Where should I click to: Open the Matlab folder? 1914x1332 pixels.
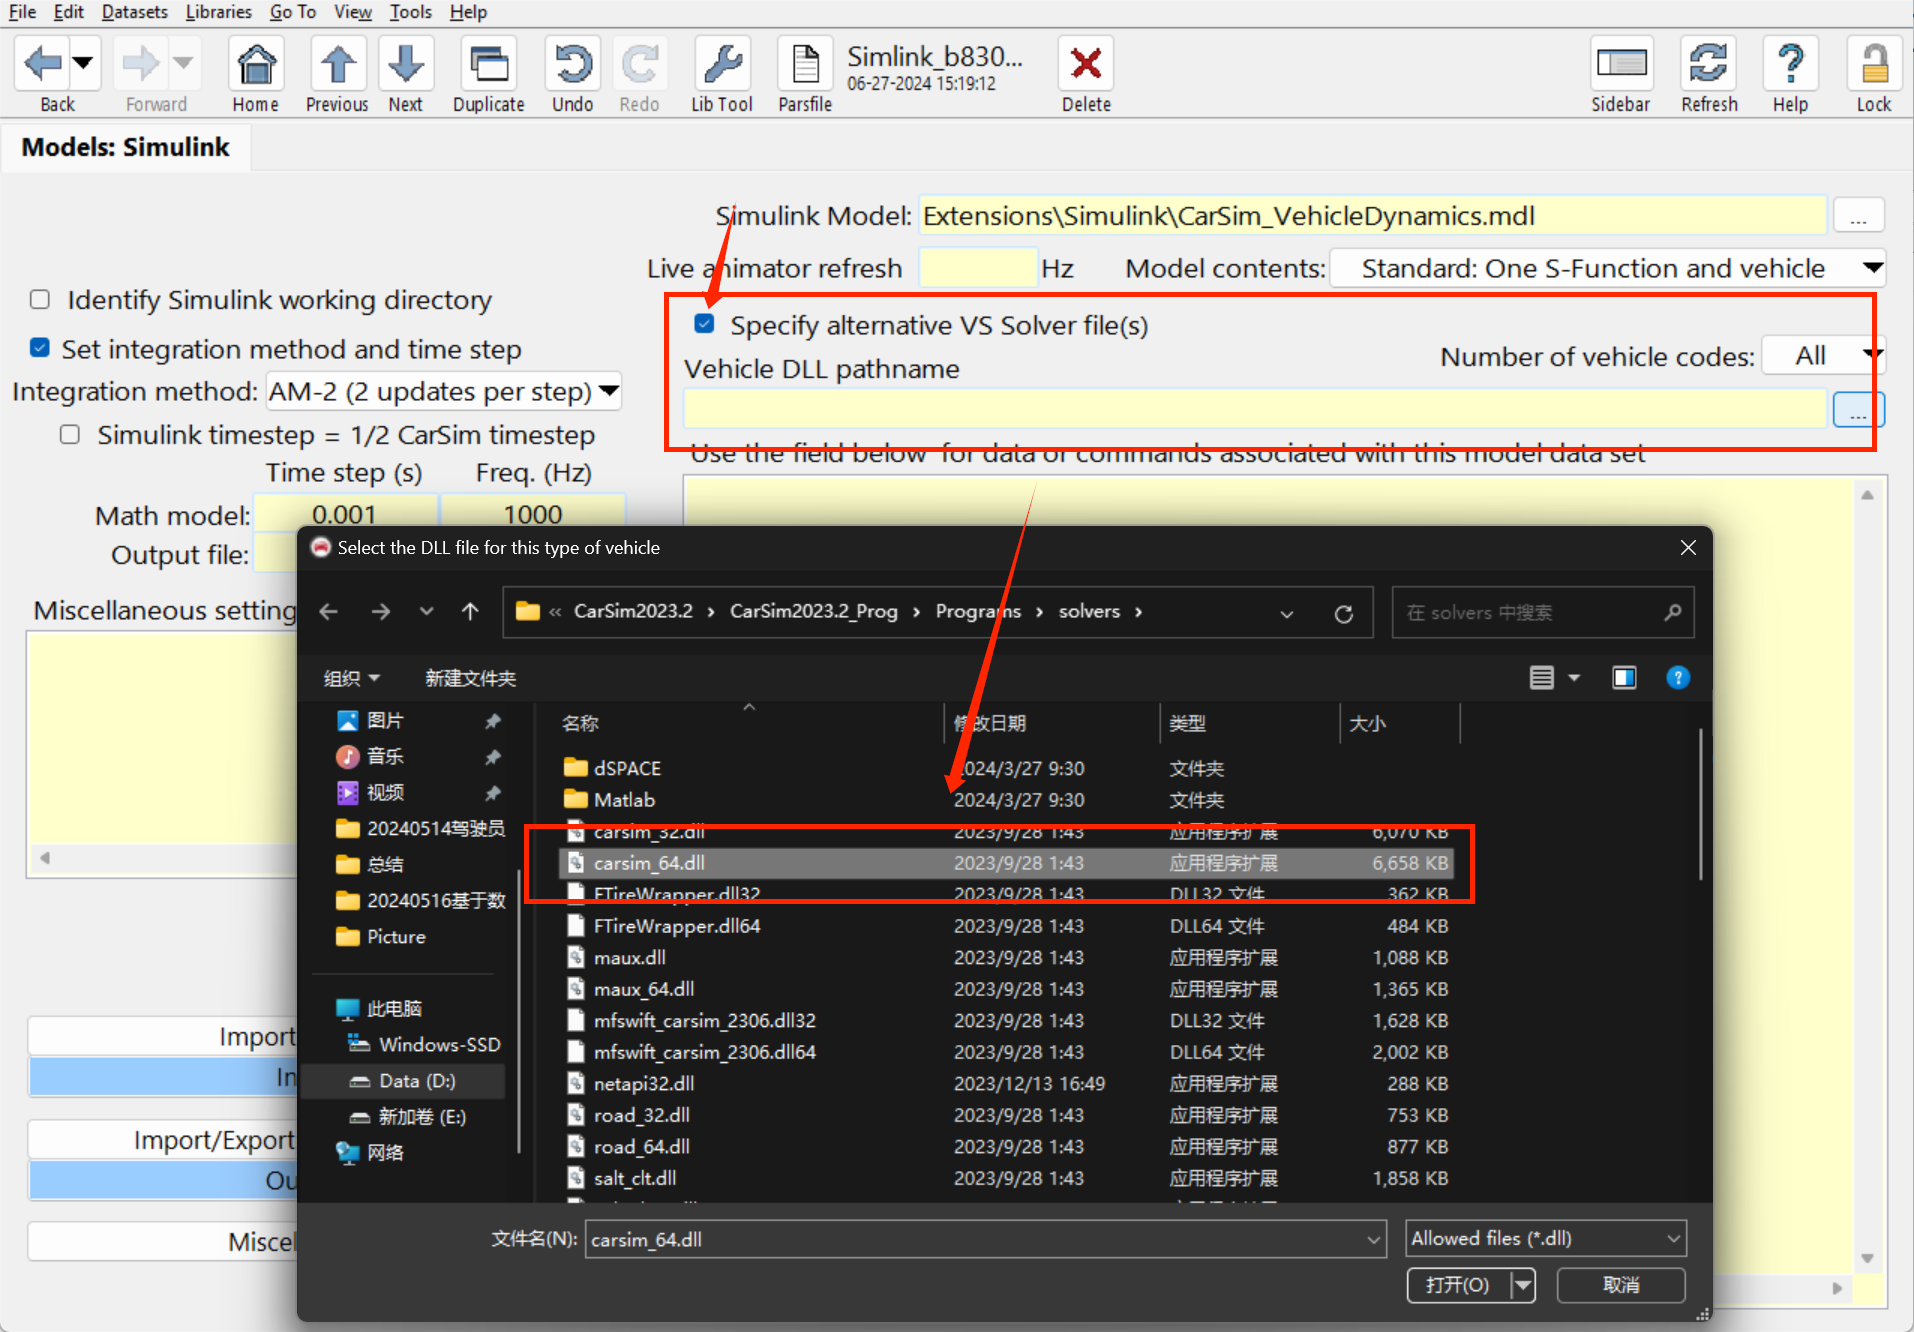tap(624, 800)
